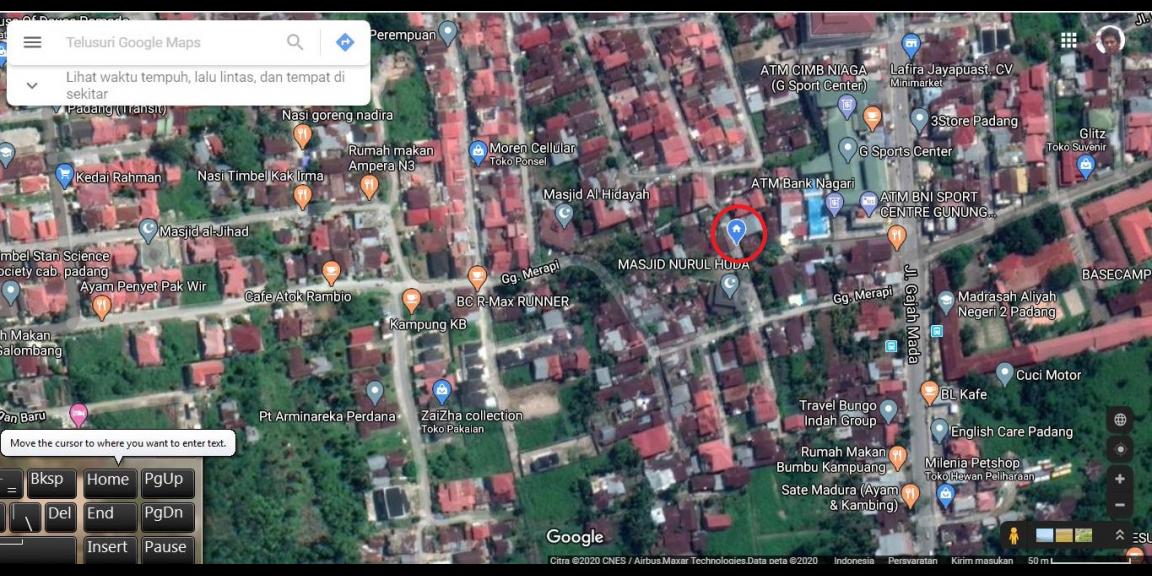Click the globe view icon

(1120, 419)
